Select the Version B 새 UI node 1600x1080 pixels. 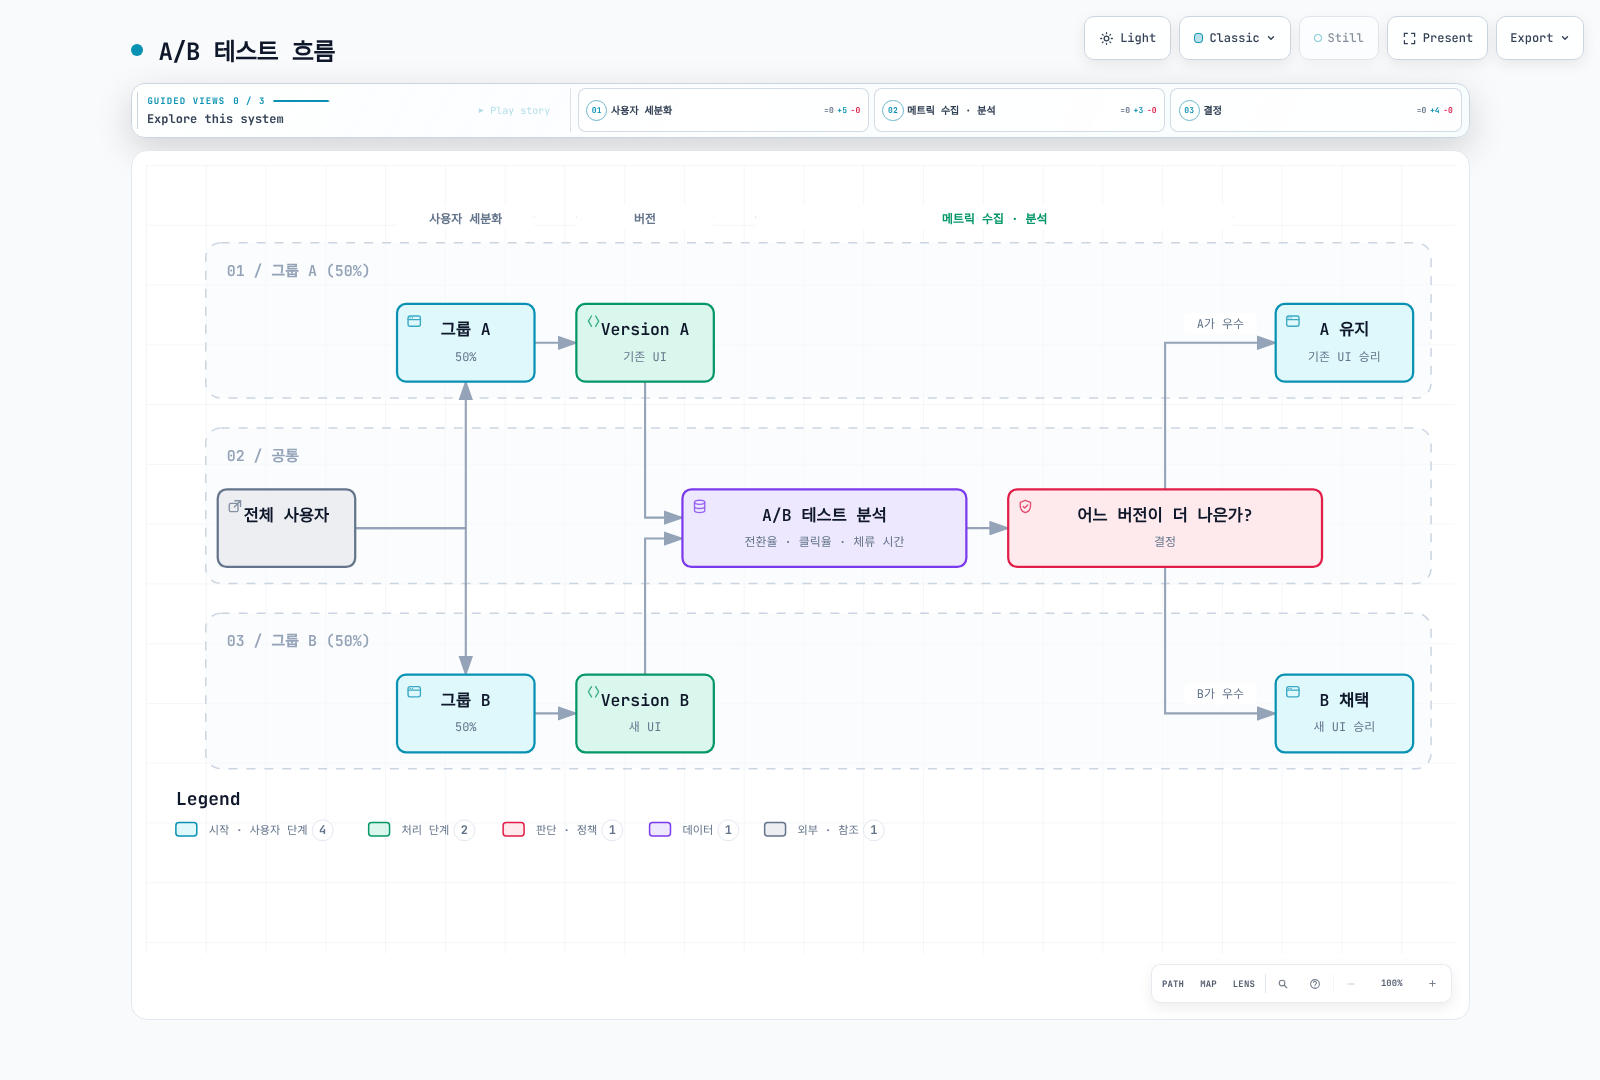(645, 713)
